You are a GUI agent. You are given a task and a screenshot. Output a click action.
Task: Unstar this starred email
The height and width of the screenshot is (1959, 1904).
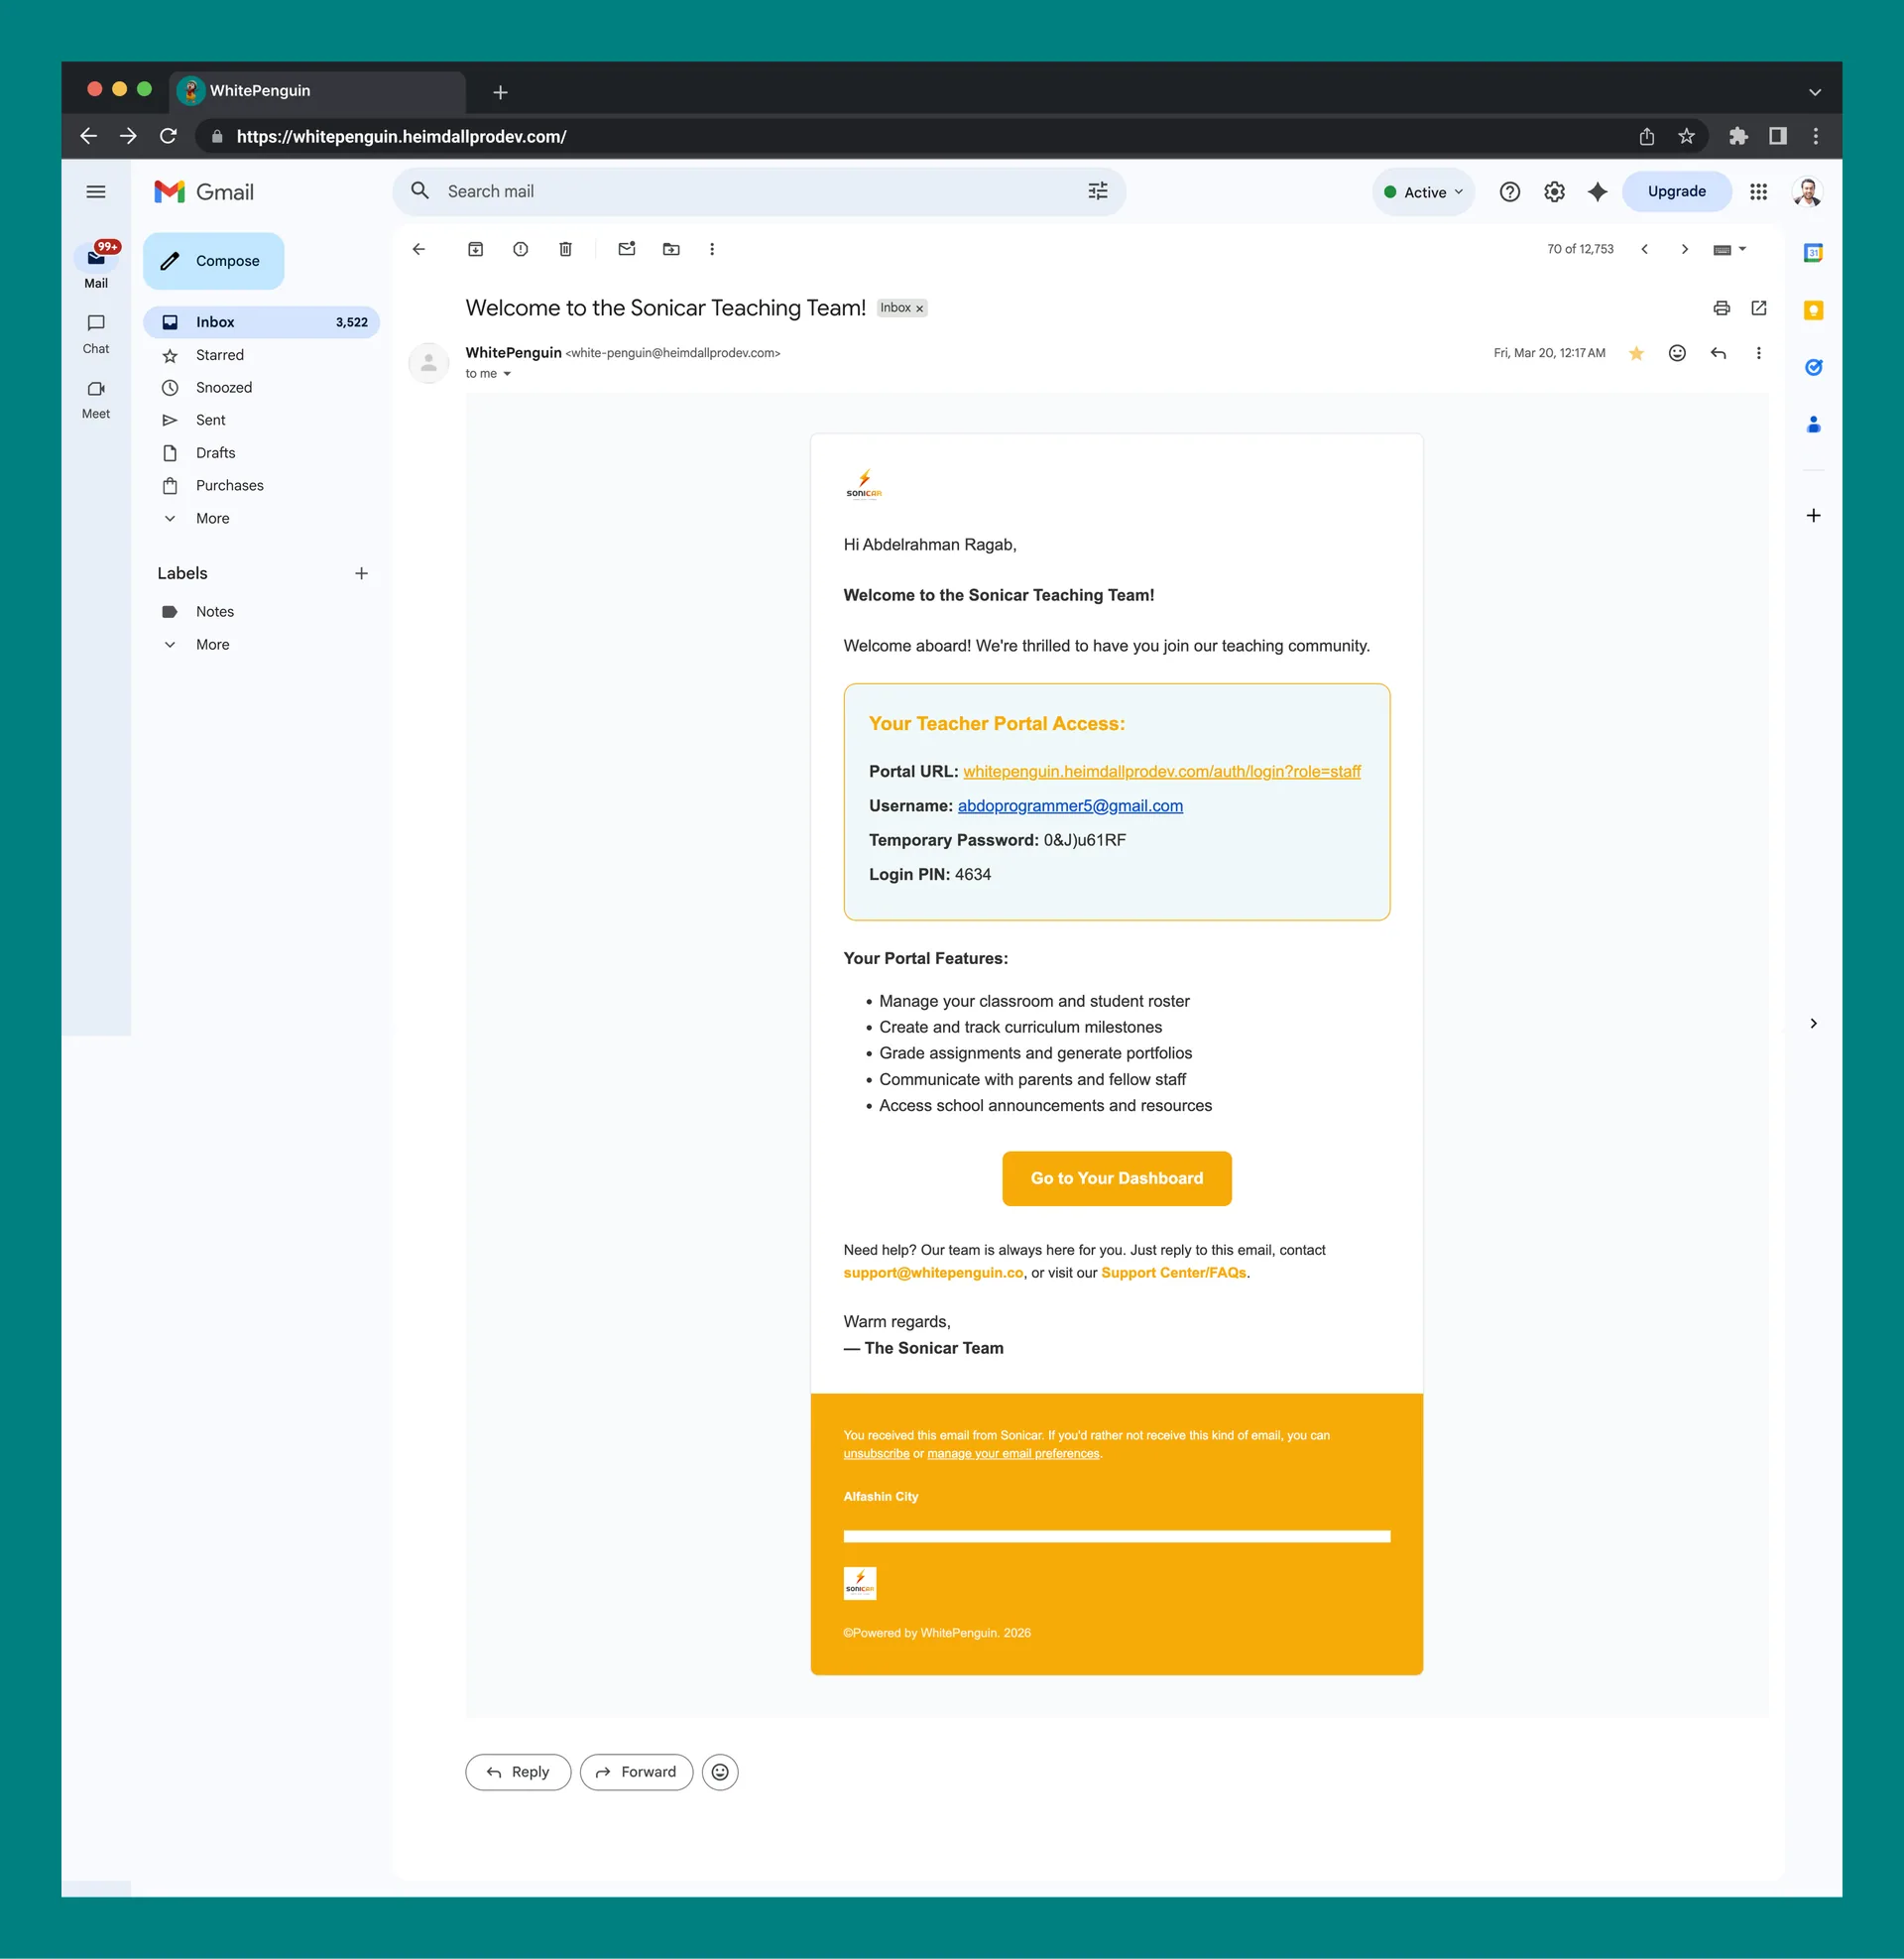pyautogui.click(x=1636, y=353)
